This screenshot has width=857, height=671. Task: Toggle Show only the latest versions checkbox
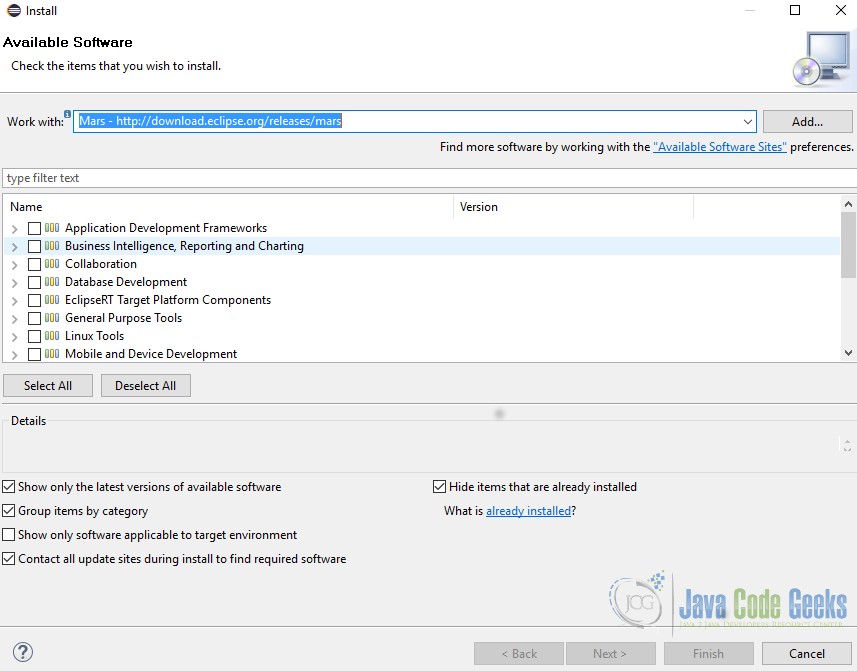pyautogui.click(x=9, y=486)
